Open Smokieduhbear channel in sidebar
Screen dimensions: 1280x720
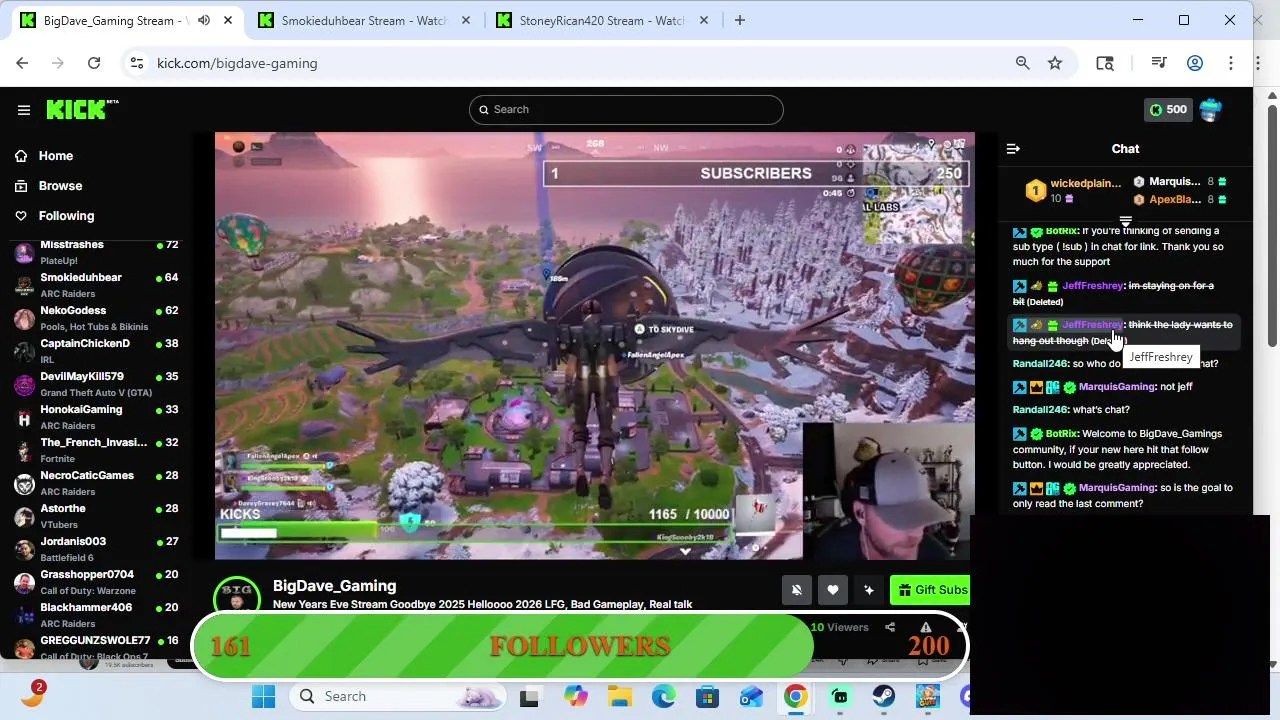(x=97, y=285)
